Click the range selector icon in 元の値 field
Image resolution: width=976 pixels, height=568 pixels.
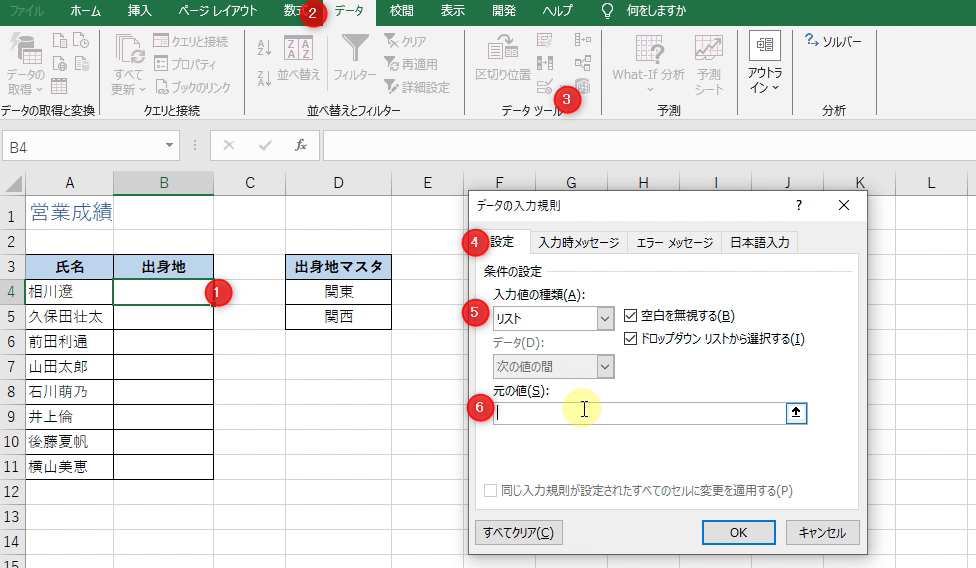tap(797, 414)
